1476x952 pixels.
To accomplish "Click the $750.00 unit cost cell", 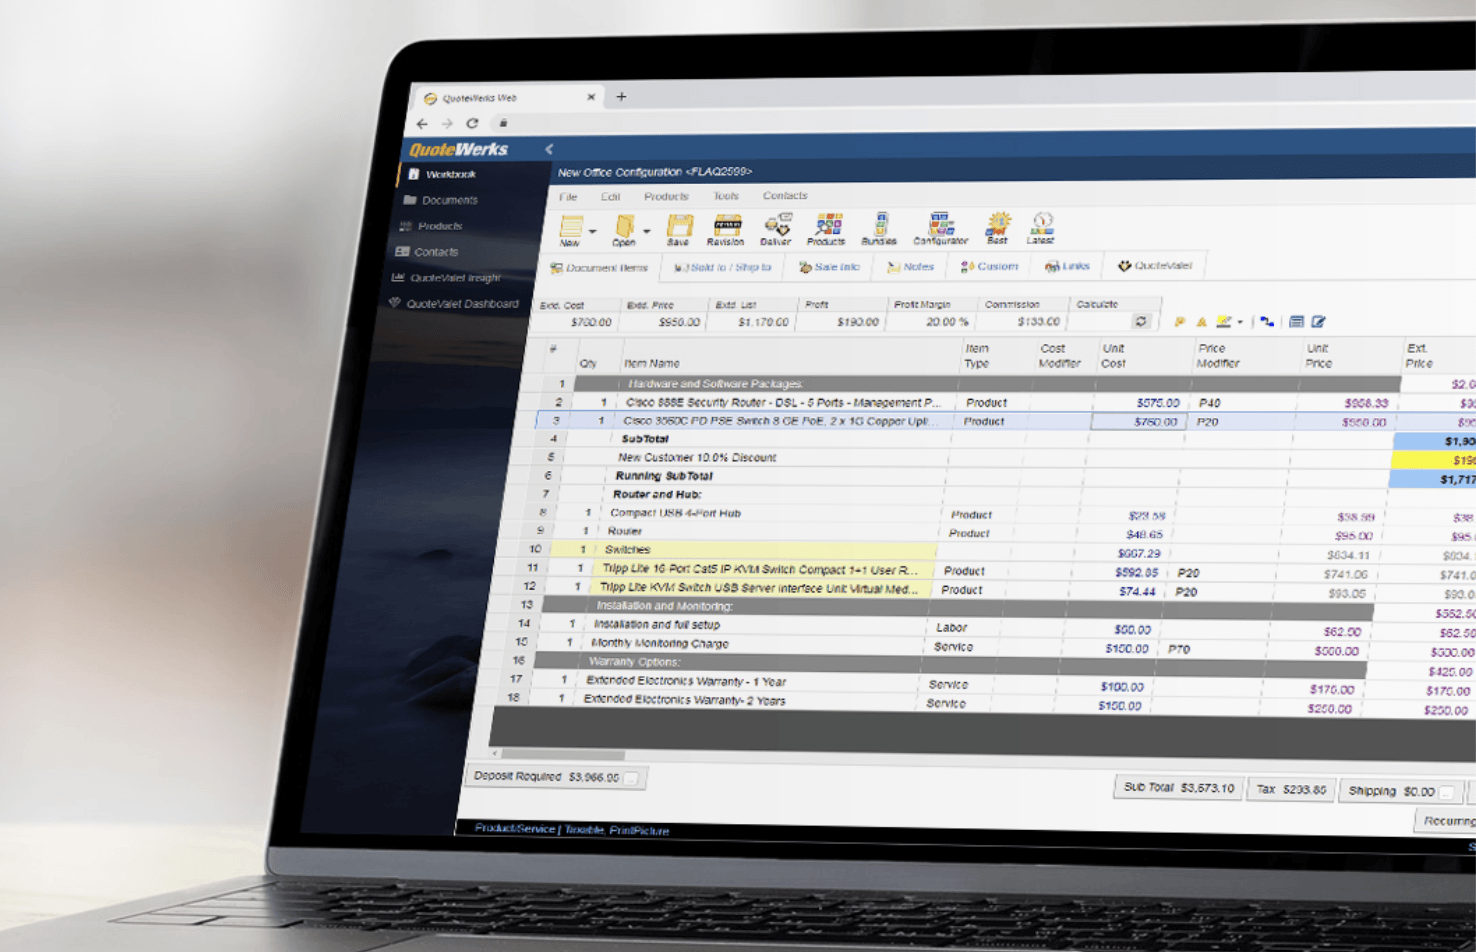I will point(1139,422).
